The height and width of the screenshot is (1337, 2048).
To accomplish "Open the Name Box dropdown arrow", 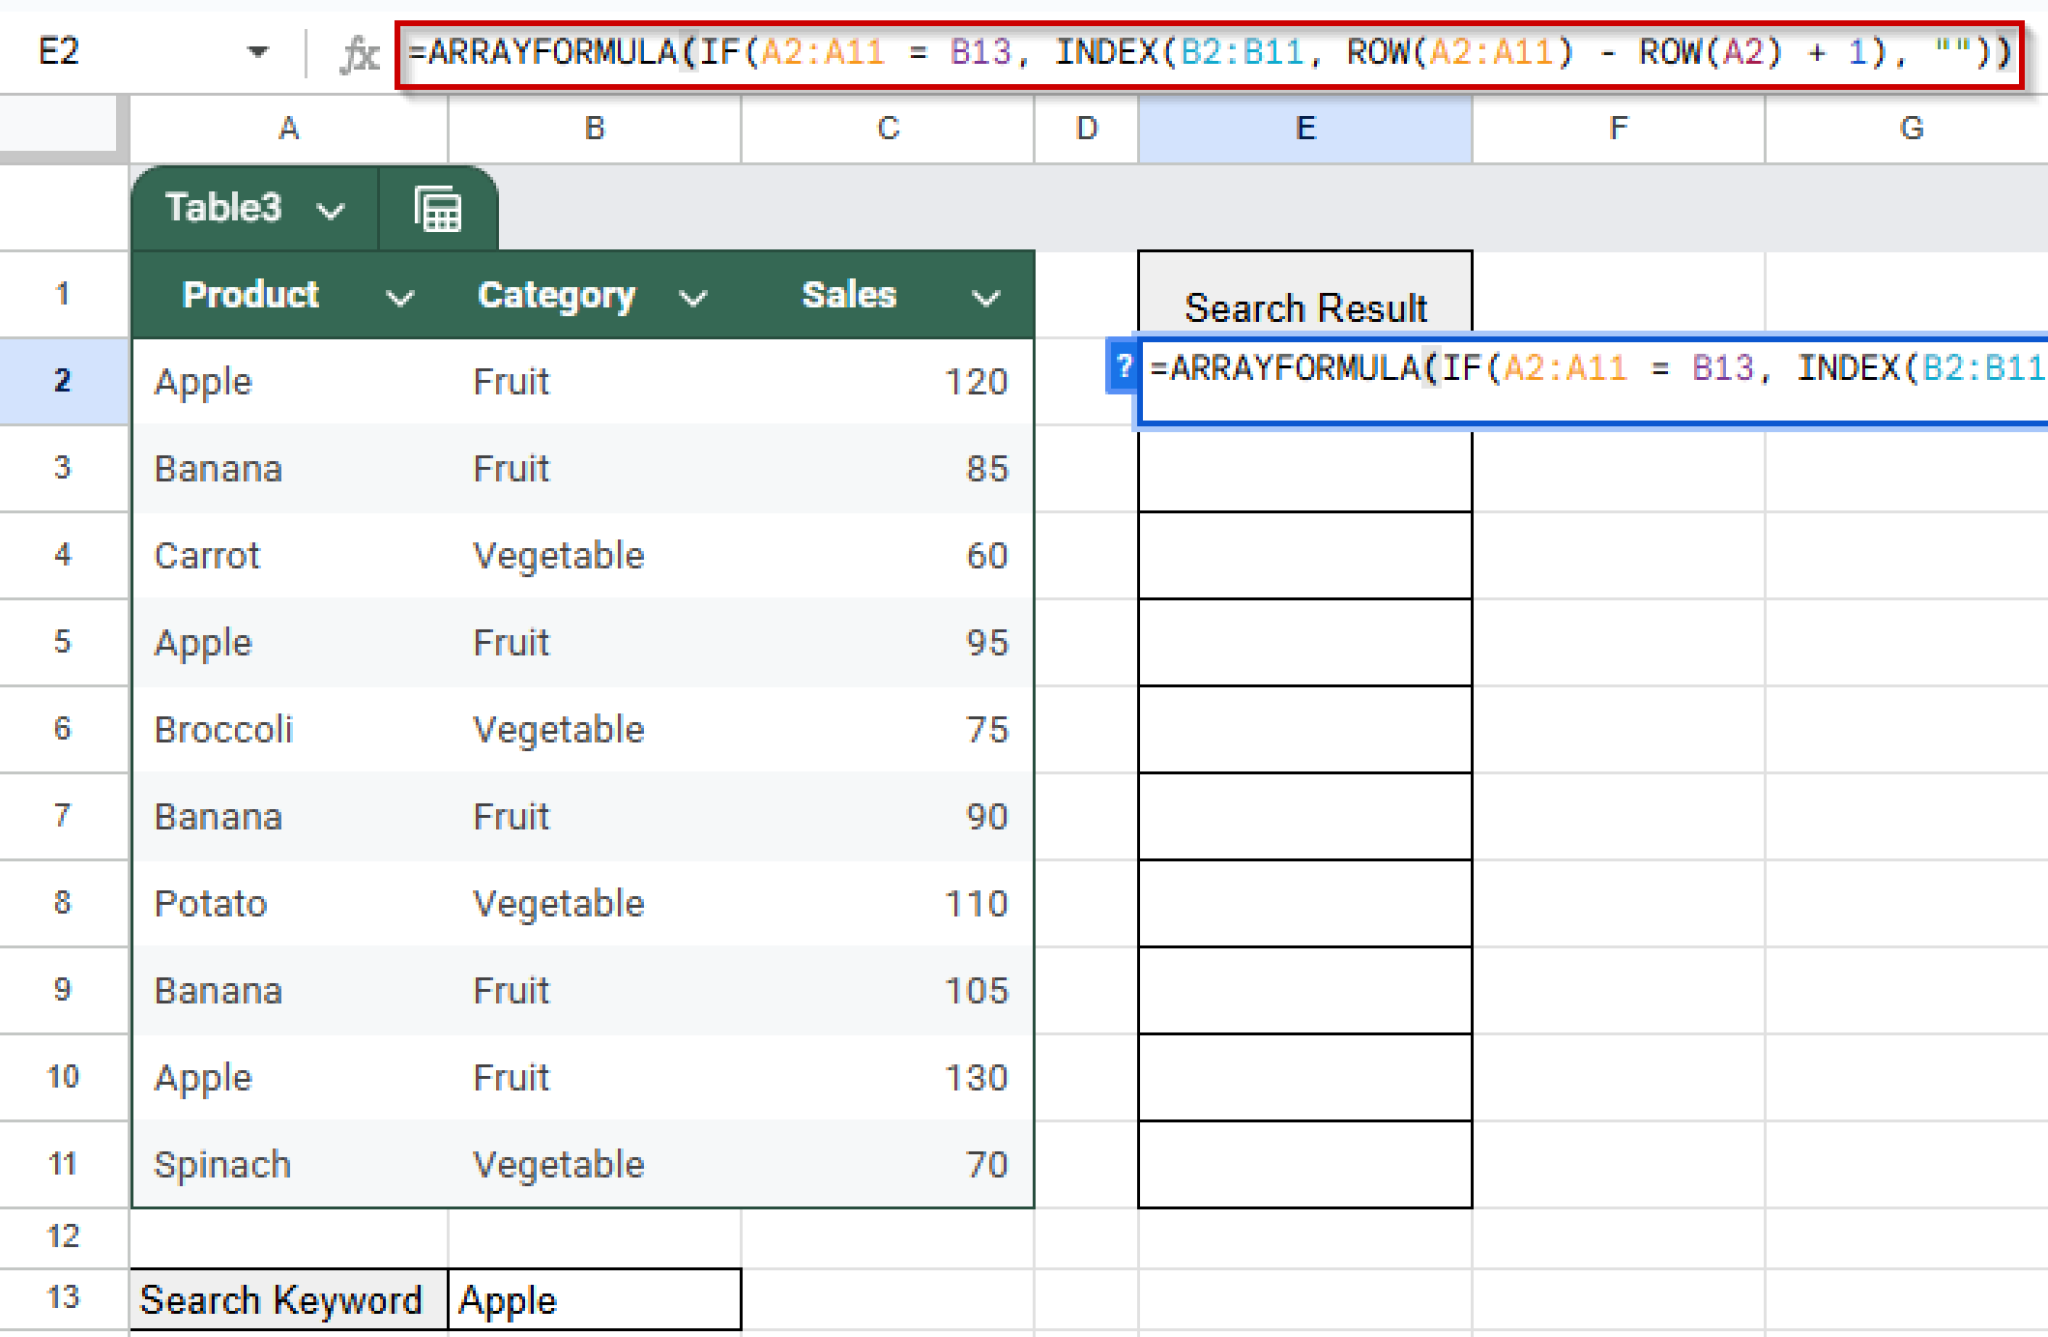I will (x=260, y=52).
